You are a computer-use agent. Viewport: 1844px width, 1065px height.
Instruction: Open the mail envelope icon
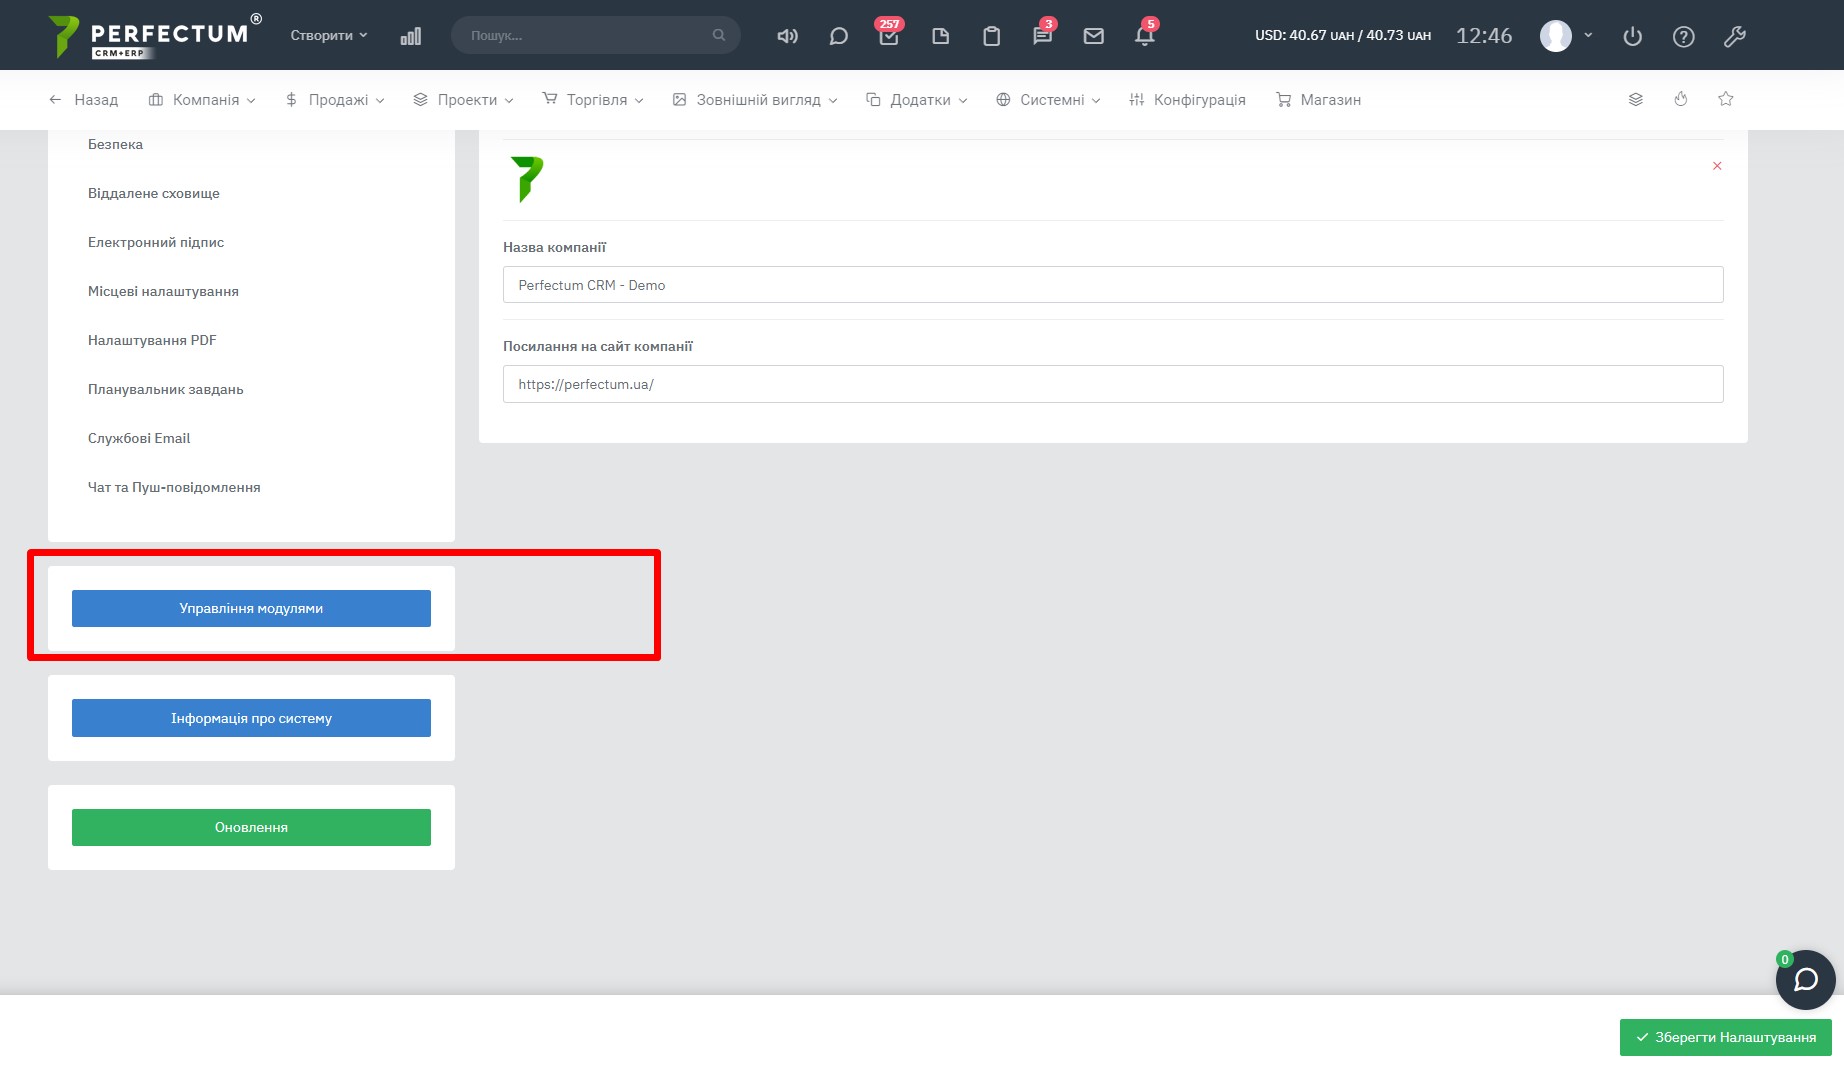click(1093, 36)
